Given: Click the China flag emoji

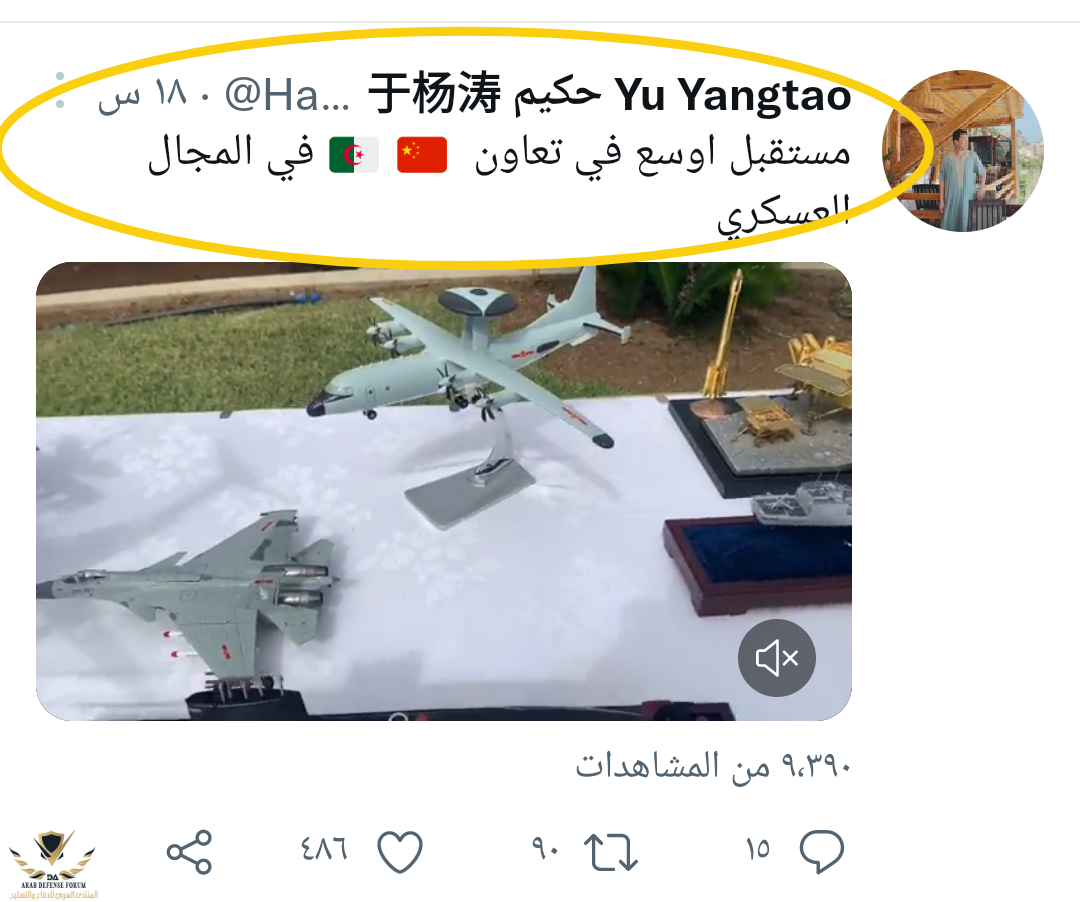Looking at the screenshot, I should click(x=422, y=154).
